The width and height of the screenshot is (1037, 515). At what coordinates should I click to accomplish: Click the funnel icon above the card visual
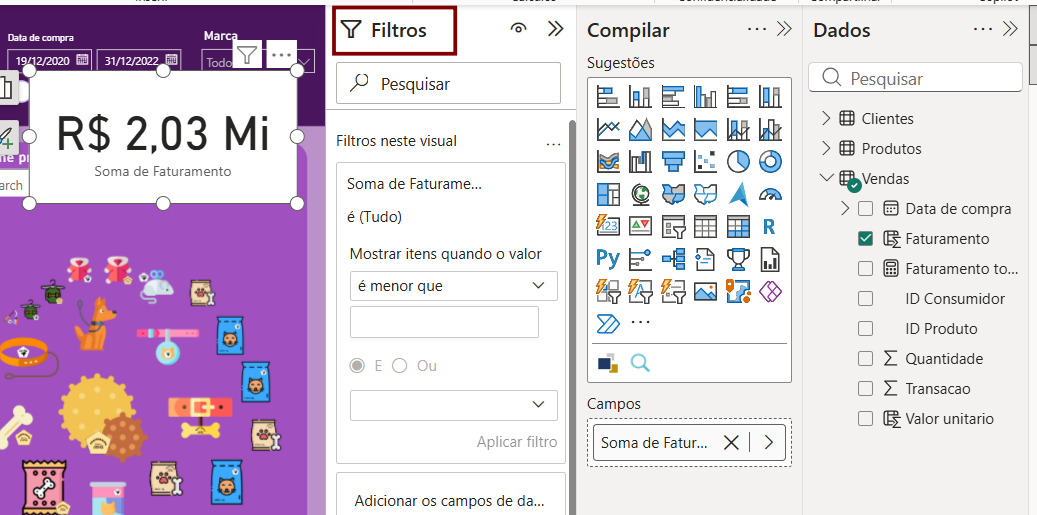pos(247,55)
